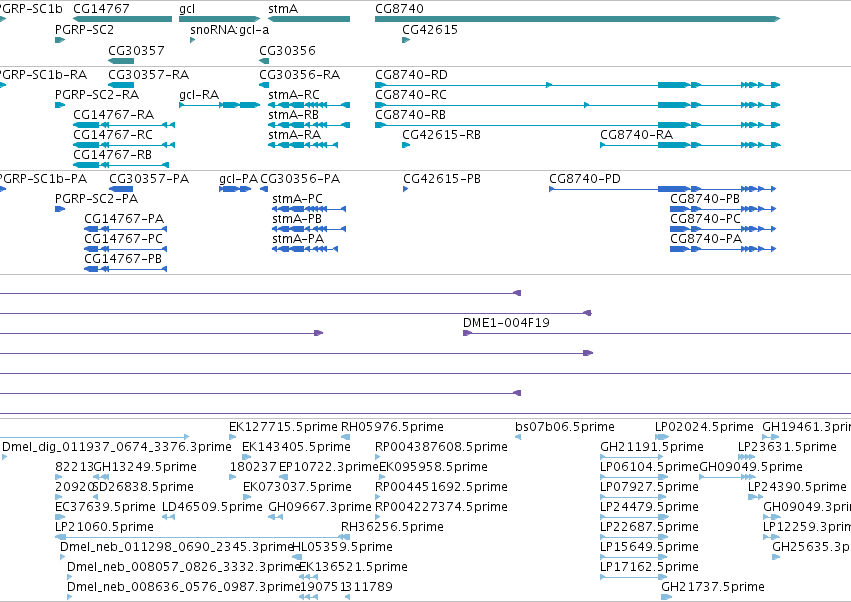Select the CG42615-RB transcript arrow

(x=406, y=145)
